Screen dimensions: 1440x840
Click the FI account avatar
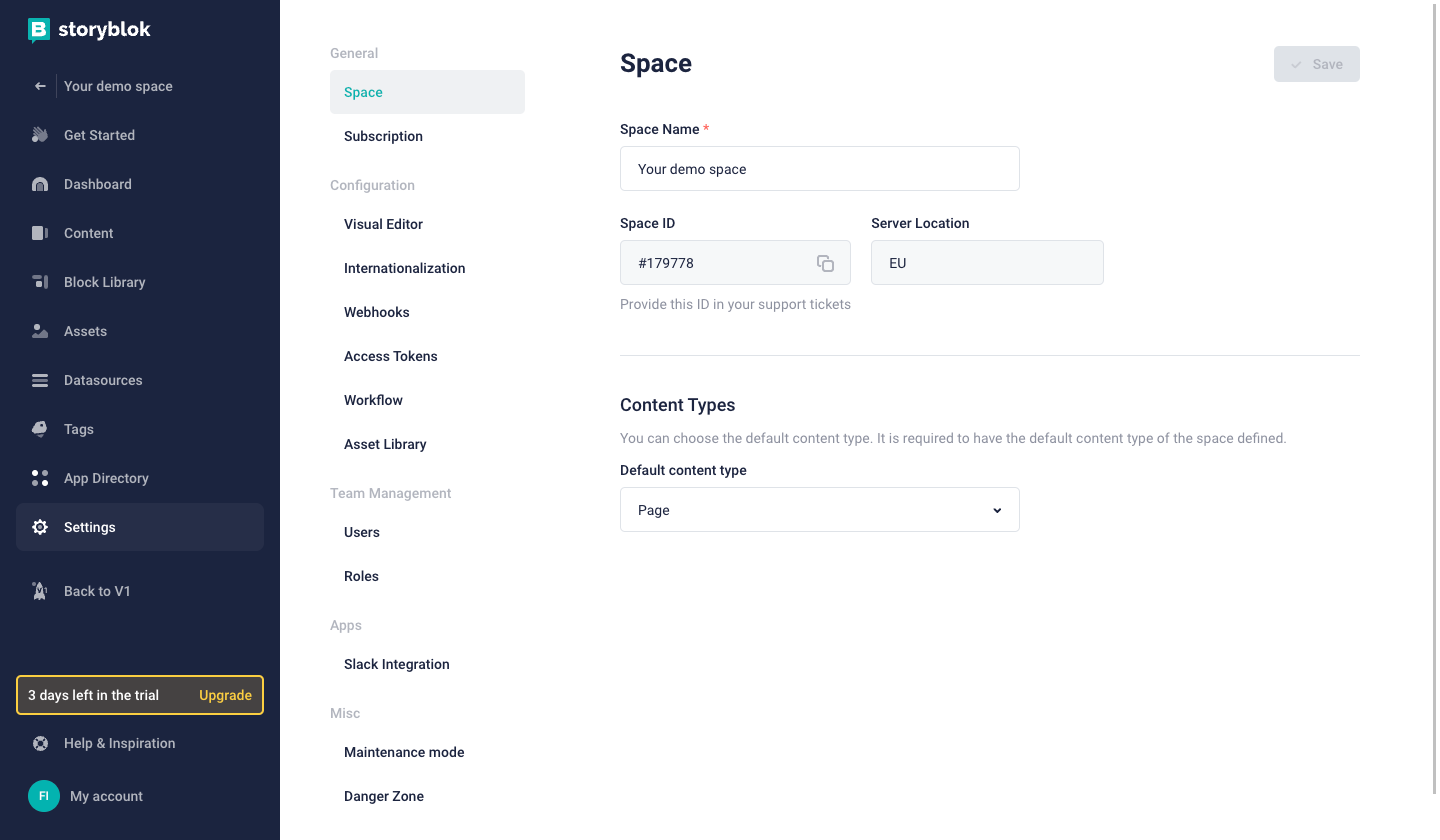(x=43, y=796)
